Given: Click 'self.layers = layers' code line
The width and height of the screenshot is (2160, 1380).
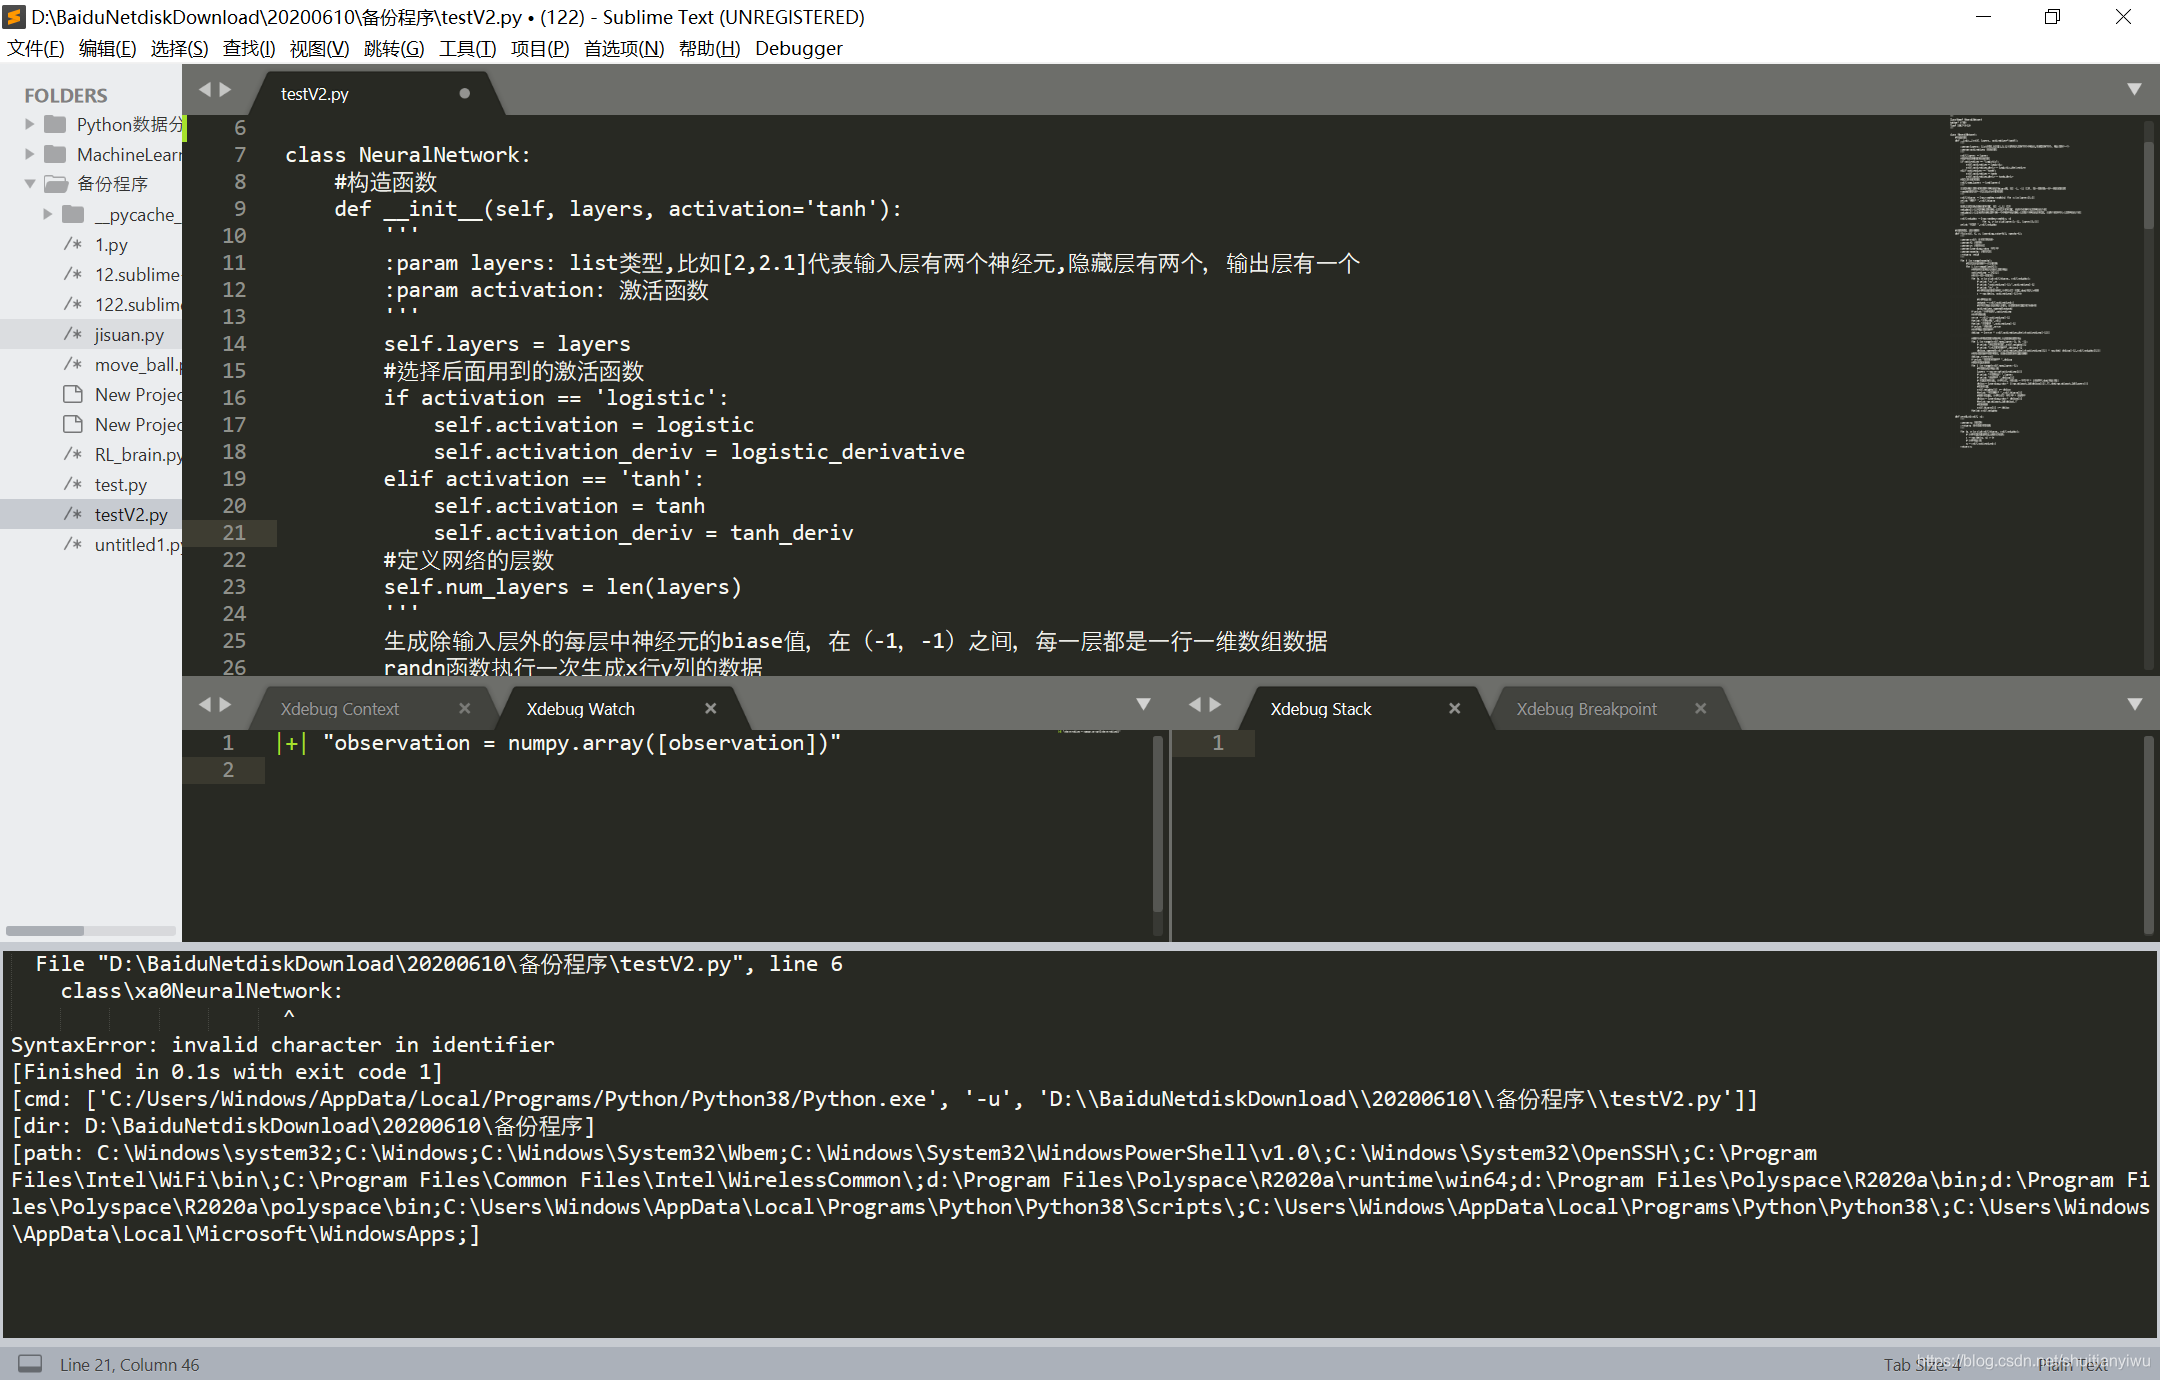Looking at the screenshot, I should 507,344.
